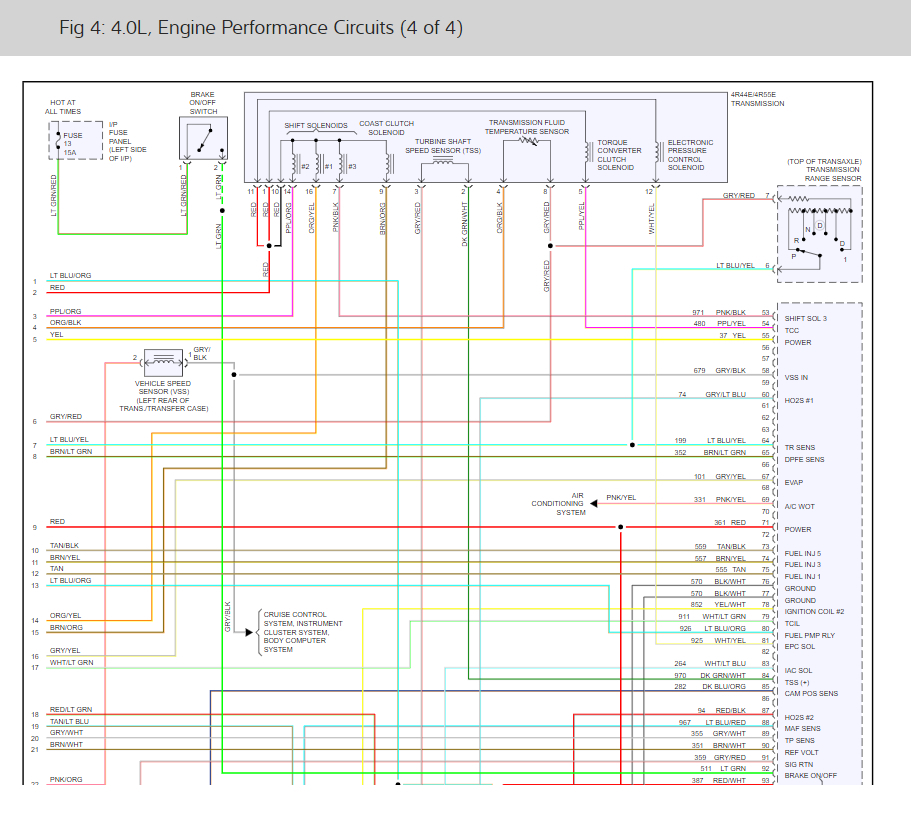Click the Cruise Control System arrow
911x820 pixels.
tap(249, 632)
